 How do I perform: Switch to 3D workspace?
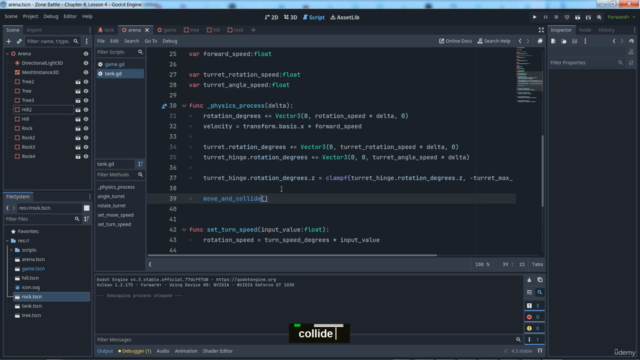(291, 17)
